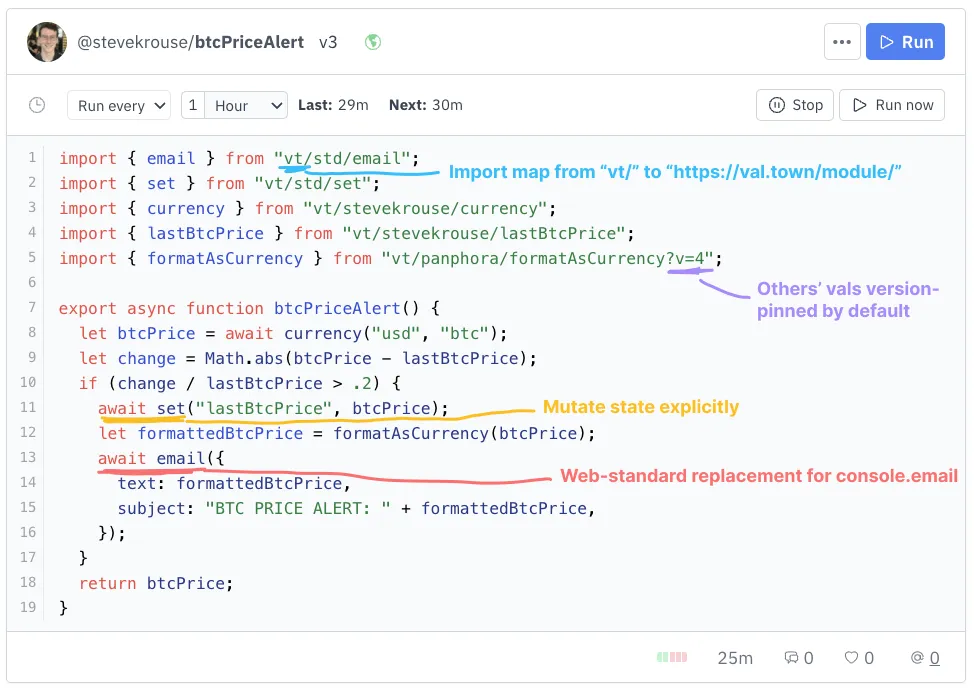
Task: Like the val using the heart icon
Action: coord(850,657)
